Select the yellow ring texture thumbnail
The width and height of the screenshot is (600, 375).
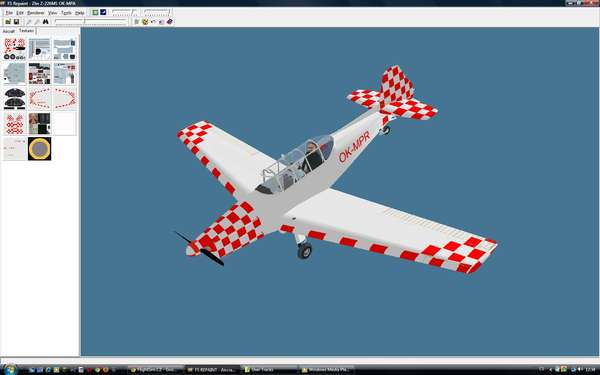tap(39, 149)
